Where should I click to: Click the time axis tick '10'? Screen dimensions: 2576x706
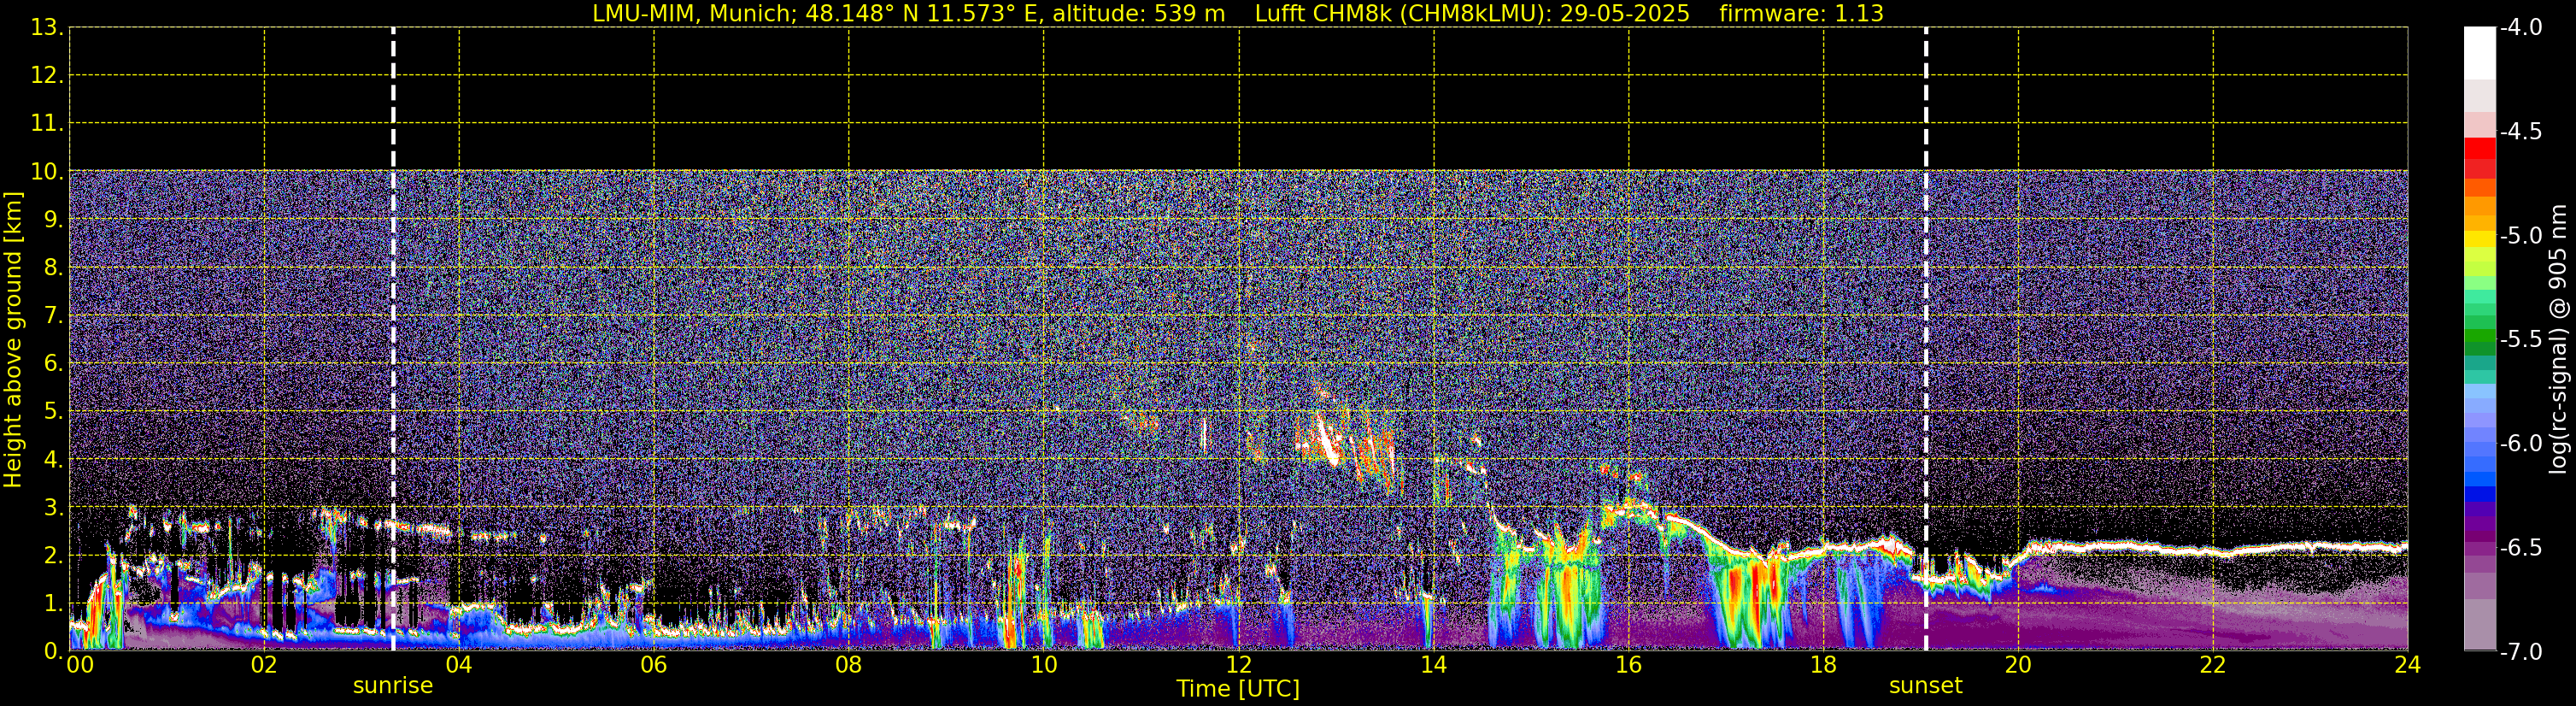1044,665
